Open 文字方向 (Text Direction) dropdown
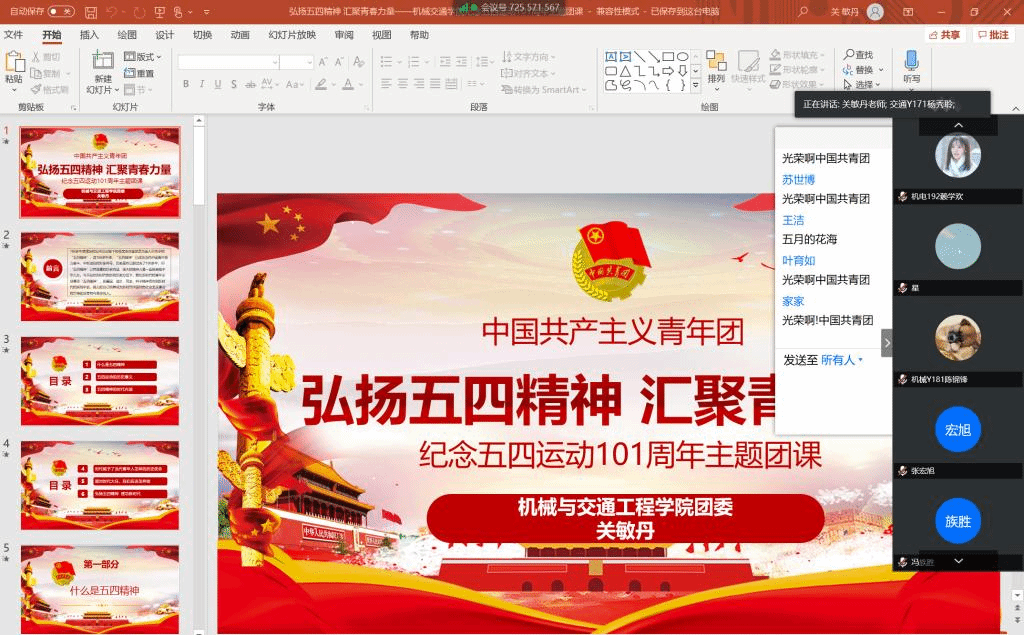This screenshot has height=635, width=1024. pos(528,57)
